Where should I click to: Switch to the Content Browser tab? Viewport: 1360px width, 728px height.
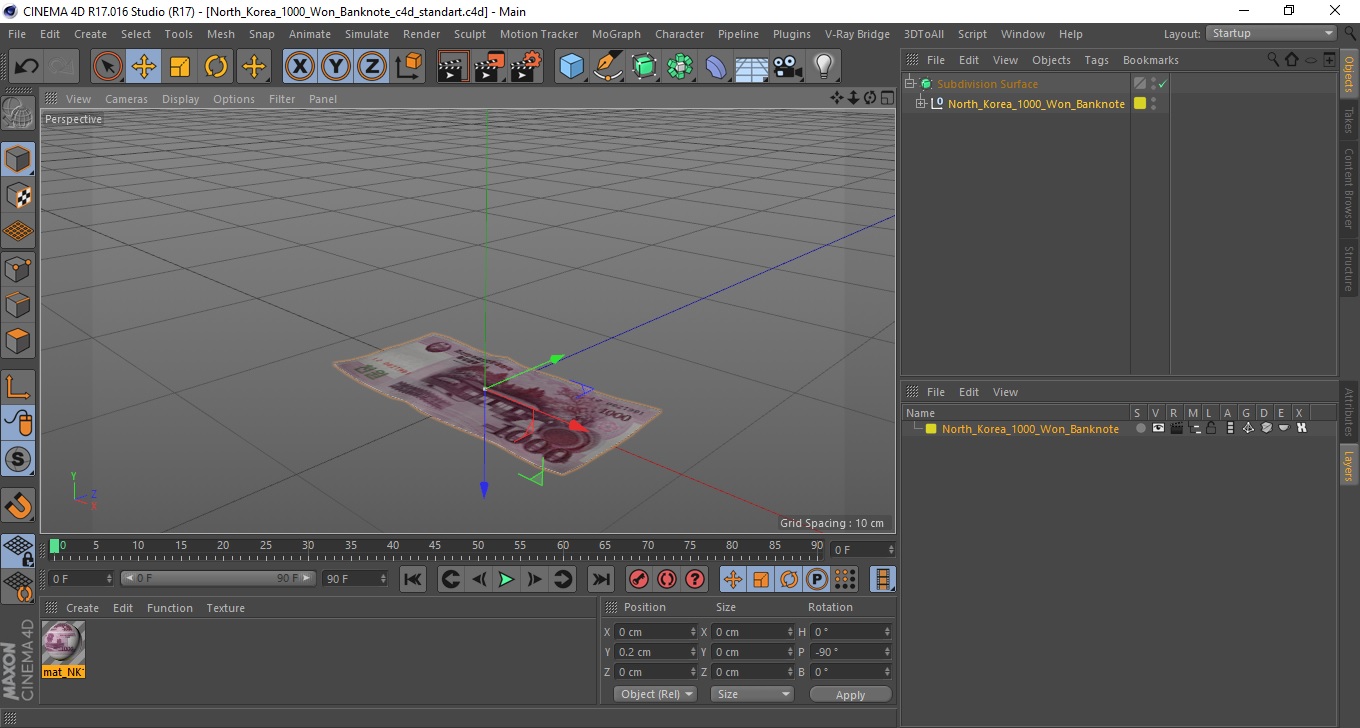click(x=1349, y=188)
